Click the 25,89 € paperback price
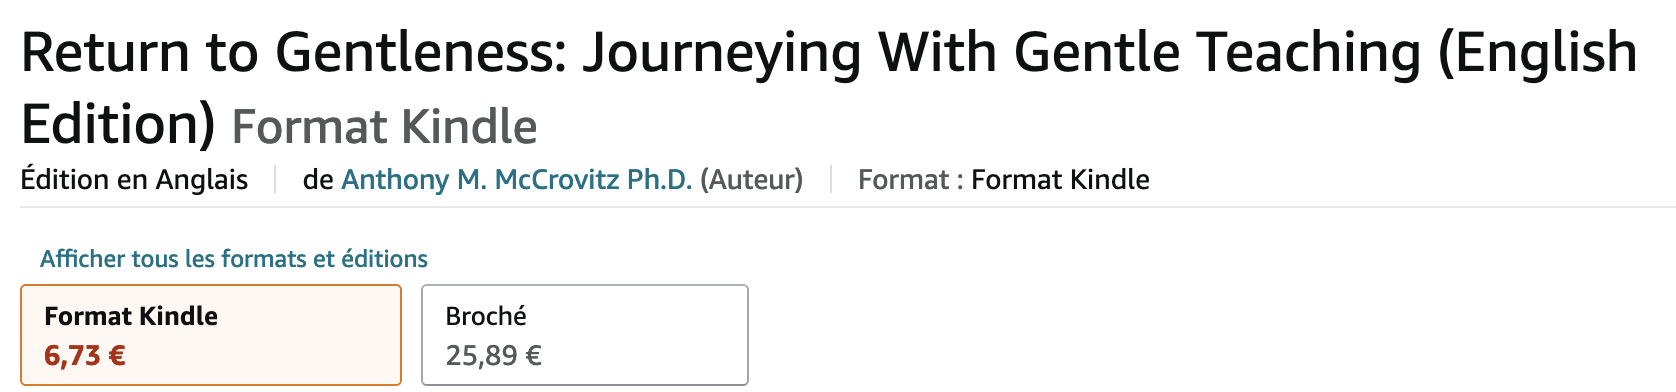The height and width of the screenshot is (392, 1676). [x=494, y=356]
